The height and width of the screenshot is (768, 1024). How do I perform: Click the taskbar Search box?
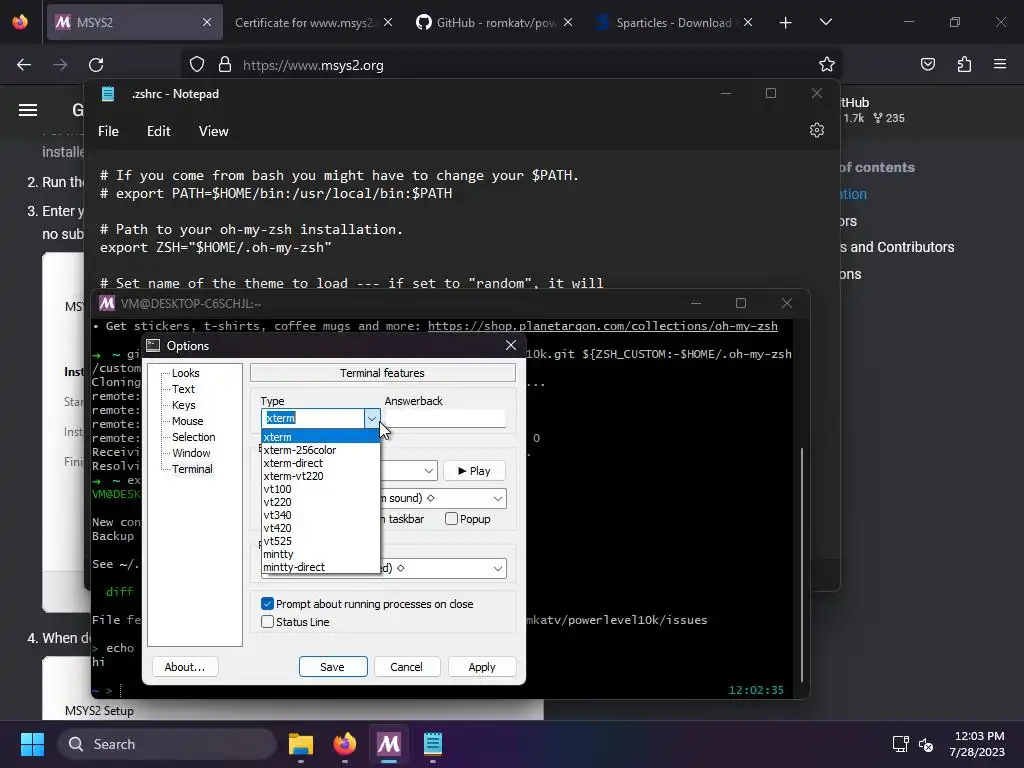pyautogui.click(x=168, y=744)
